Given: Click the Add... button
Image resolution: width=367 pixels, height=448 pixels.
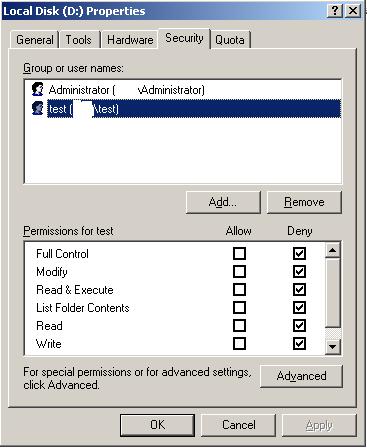Looking at the screenshot, I should [223, 202].
